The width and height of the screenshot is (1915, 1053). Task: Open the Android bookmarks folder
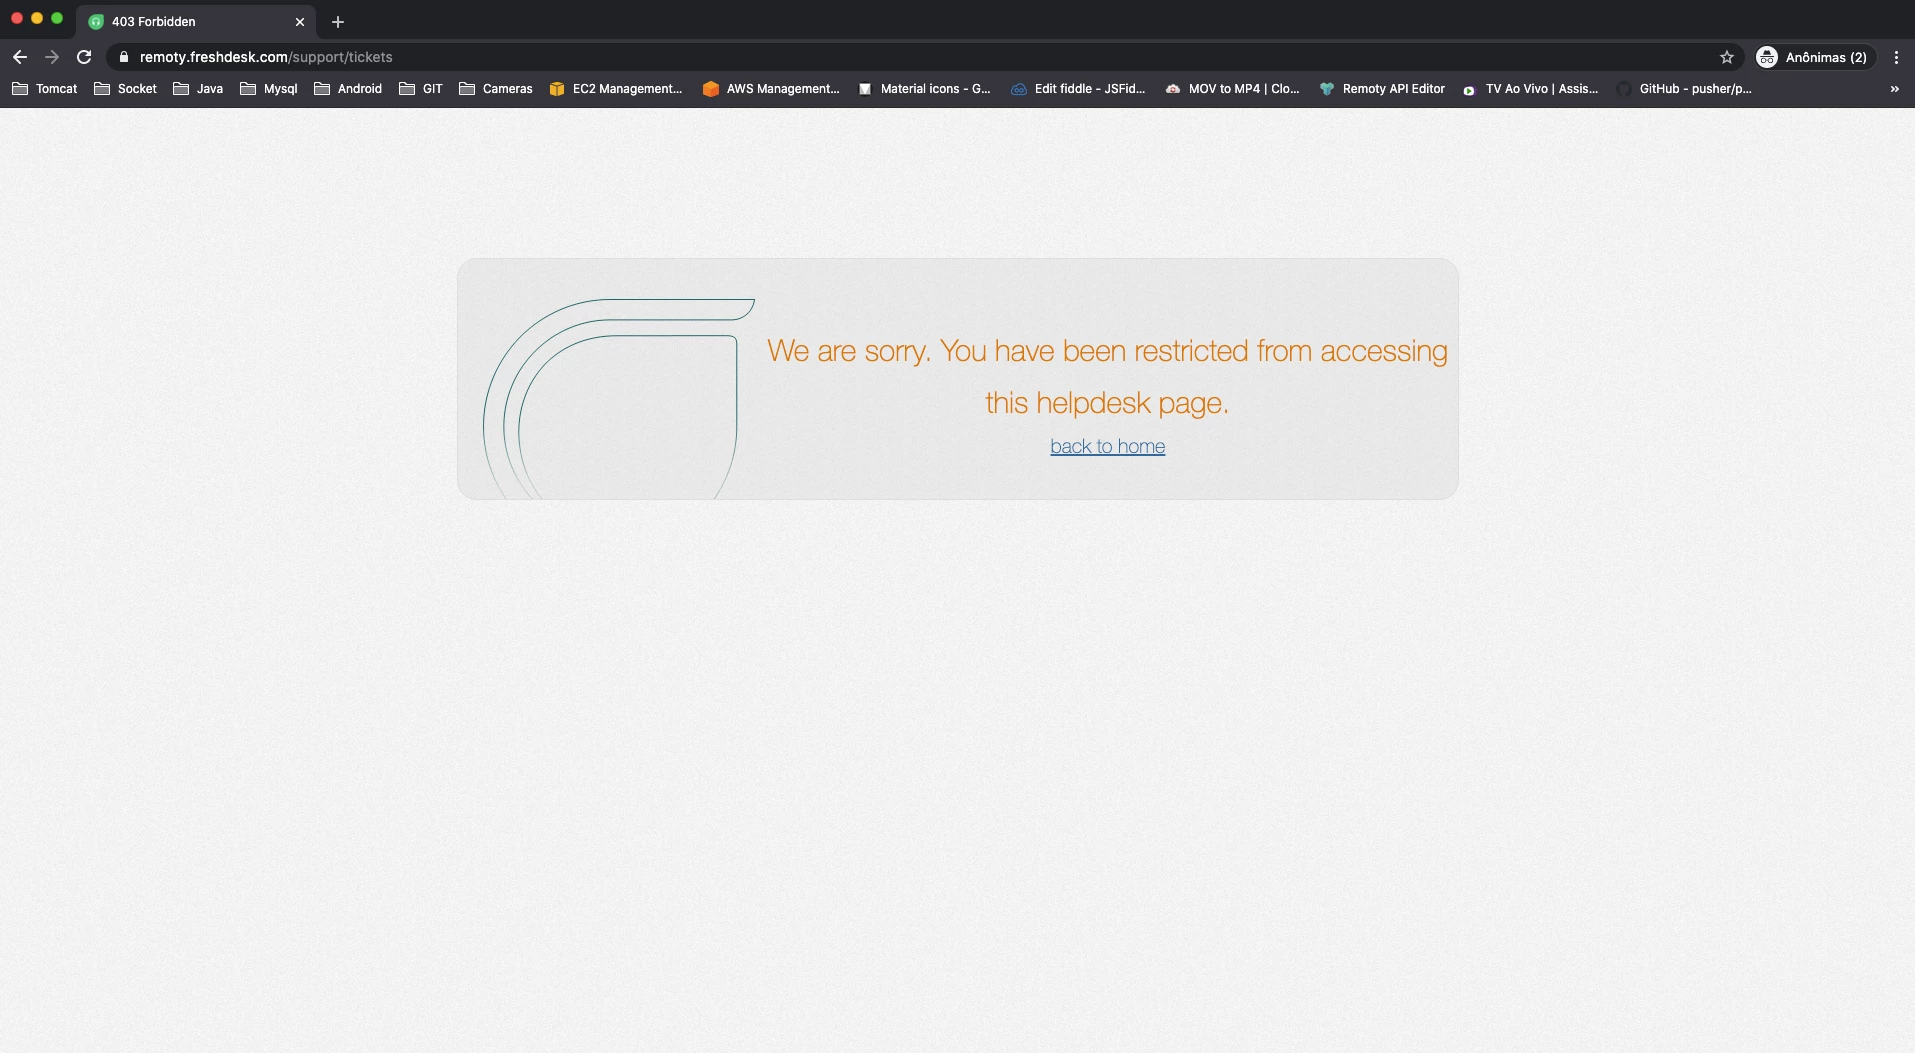point(348,89)
